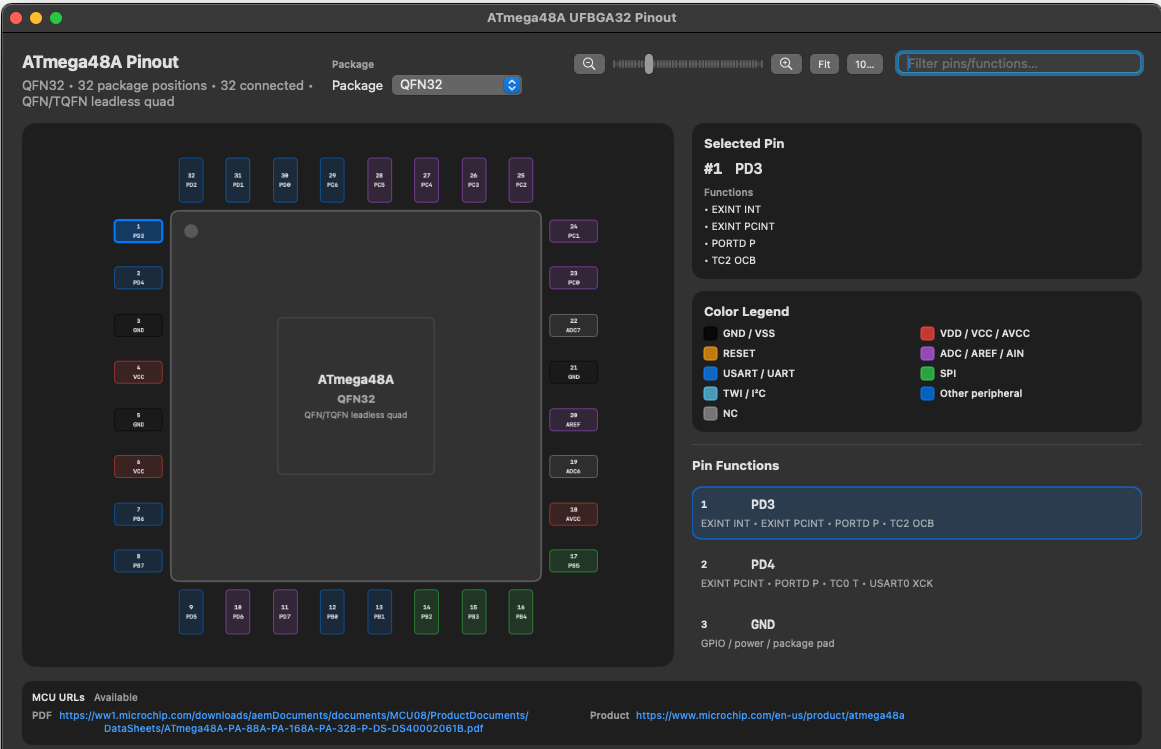The width and height of the screenshot is (1161, 749).
Task: Open the datasheet PDF link
Action: coord(294,722)
